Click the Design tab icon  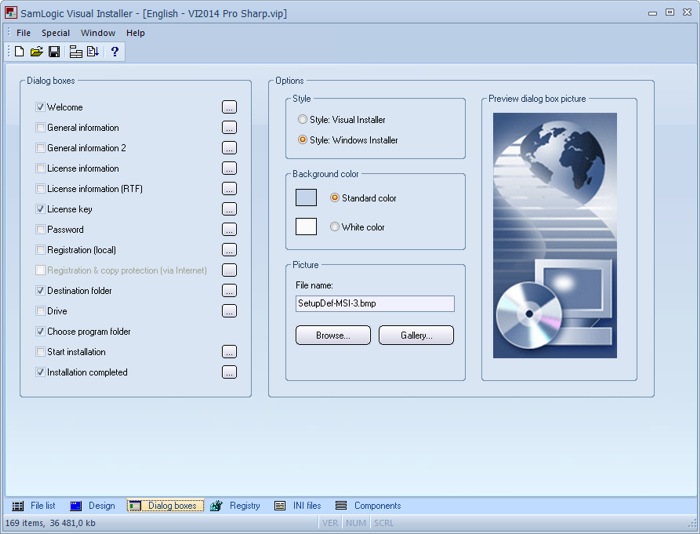pyautogui.click(x=76, y=506)
